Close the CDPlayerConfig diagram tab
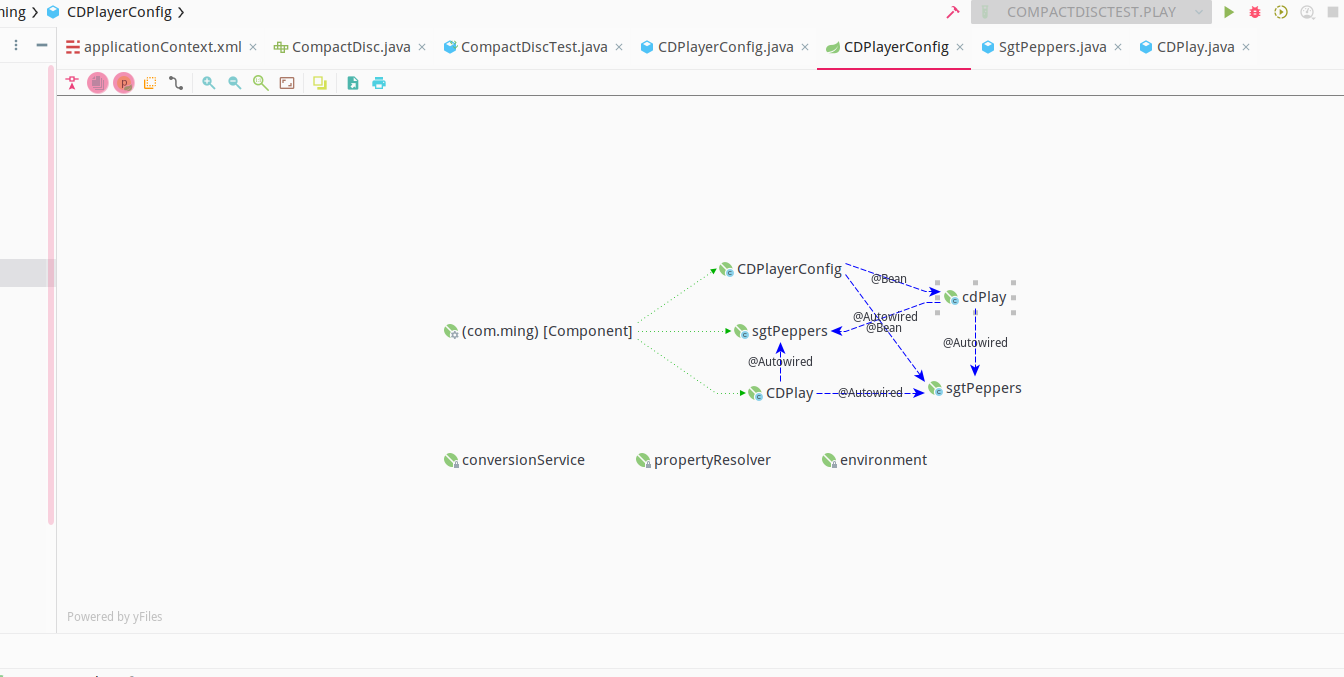This screenshot has width=1344, height=677. click(960, 47)
